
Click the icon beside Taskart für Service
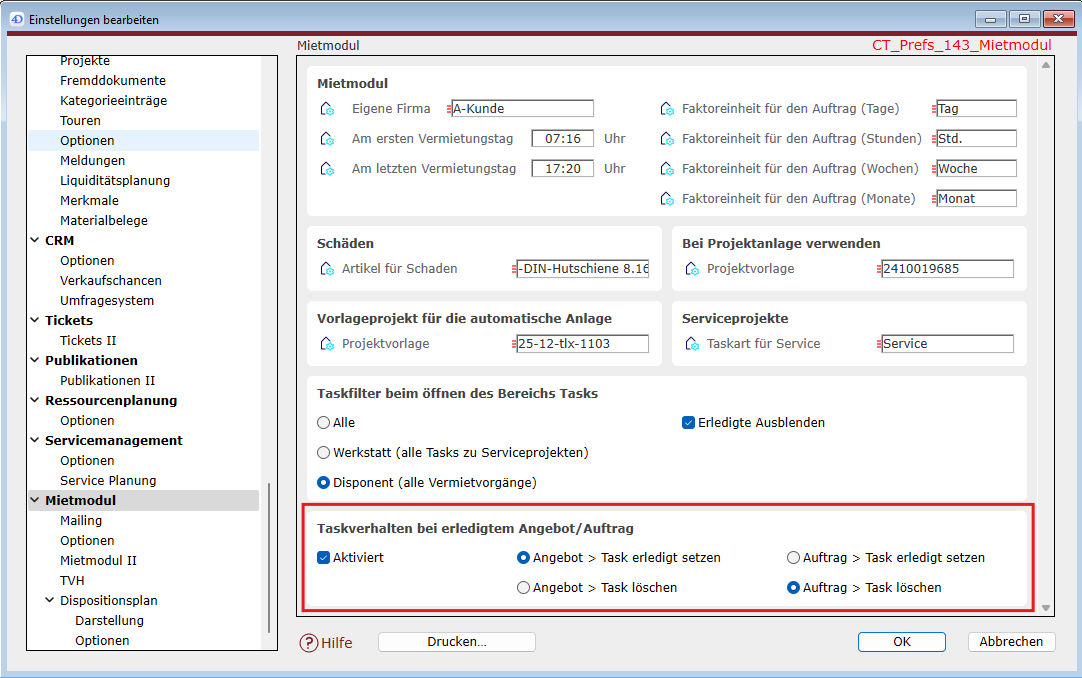692,344
